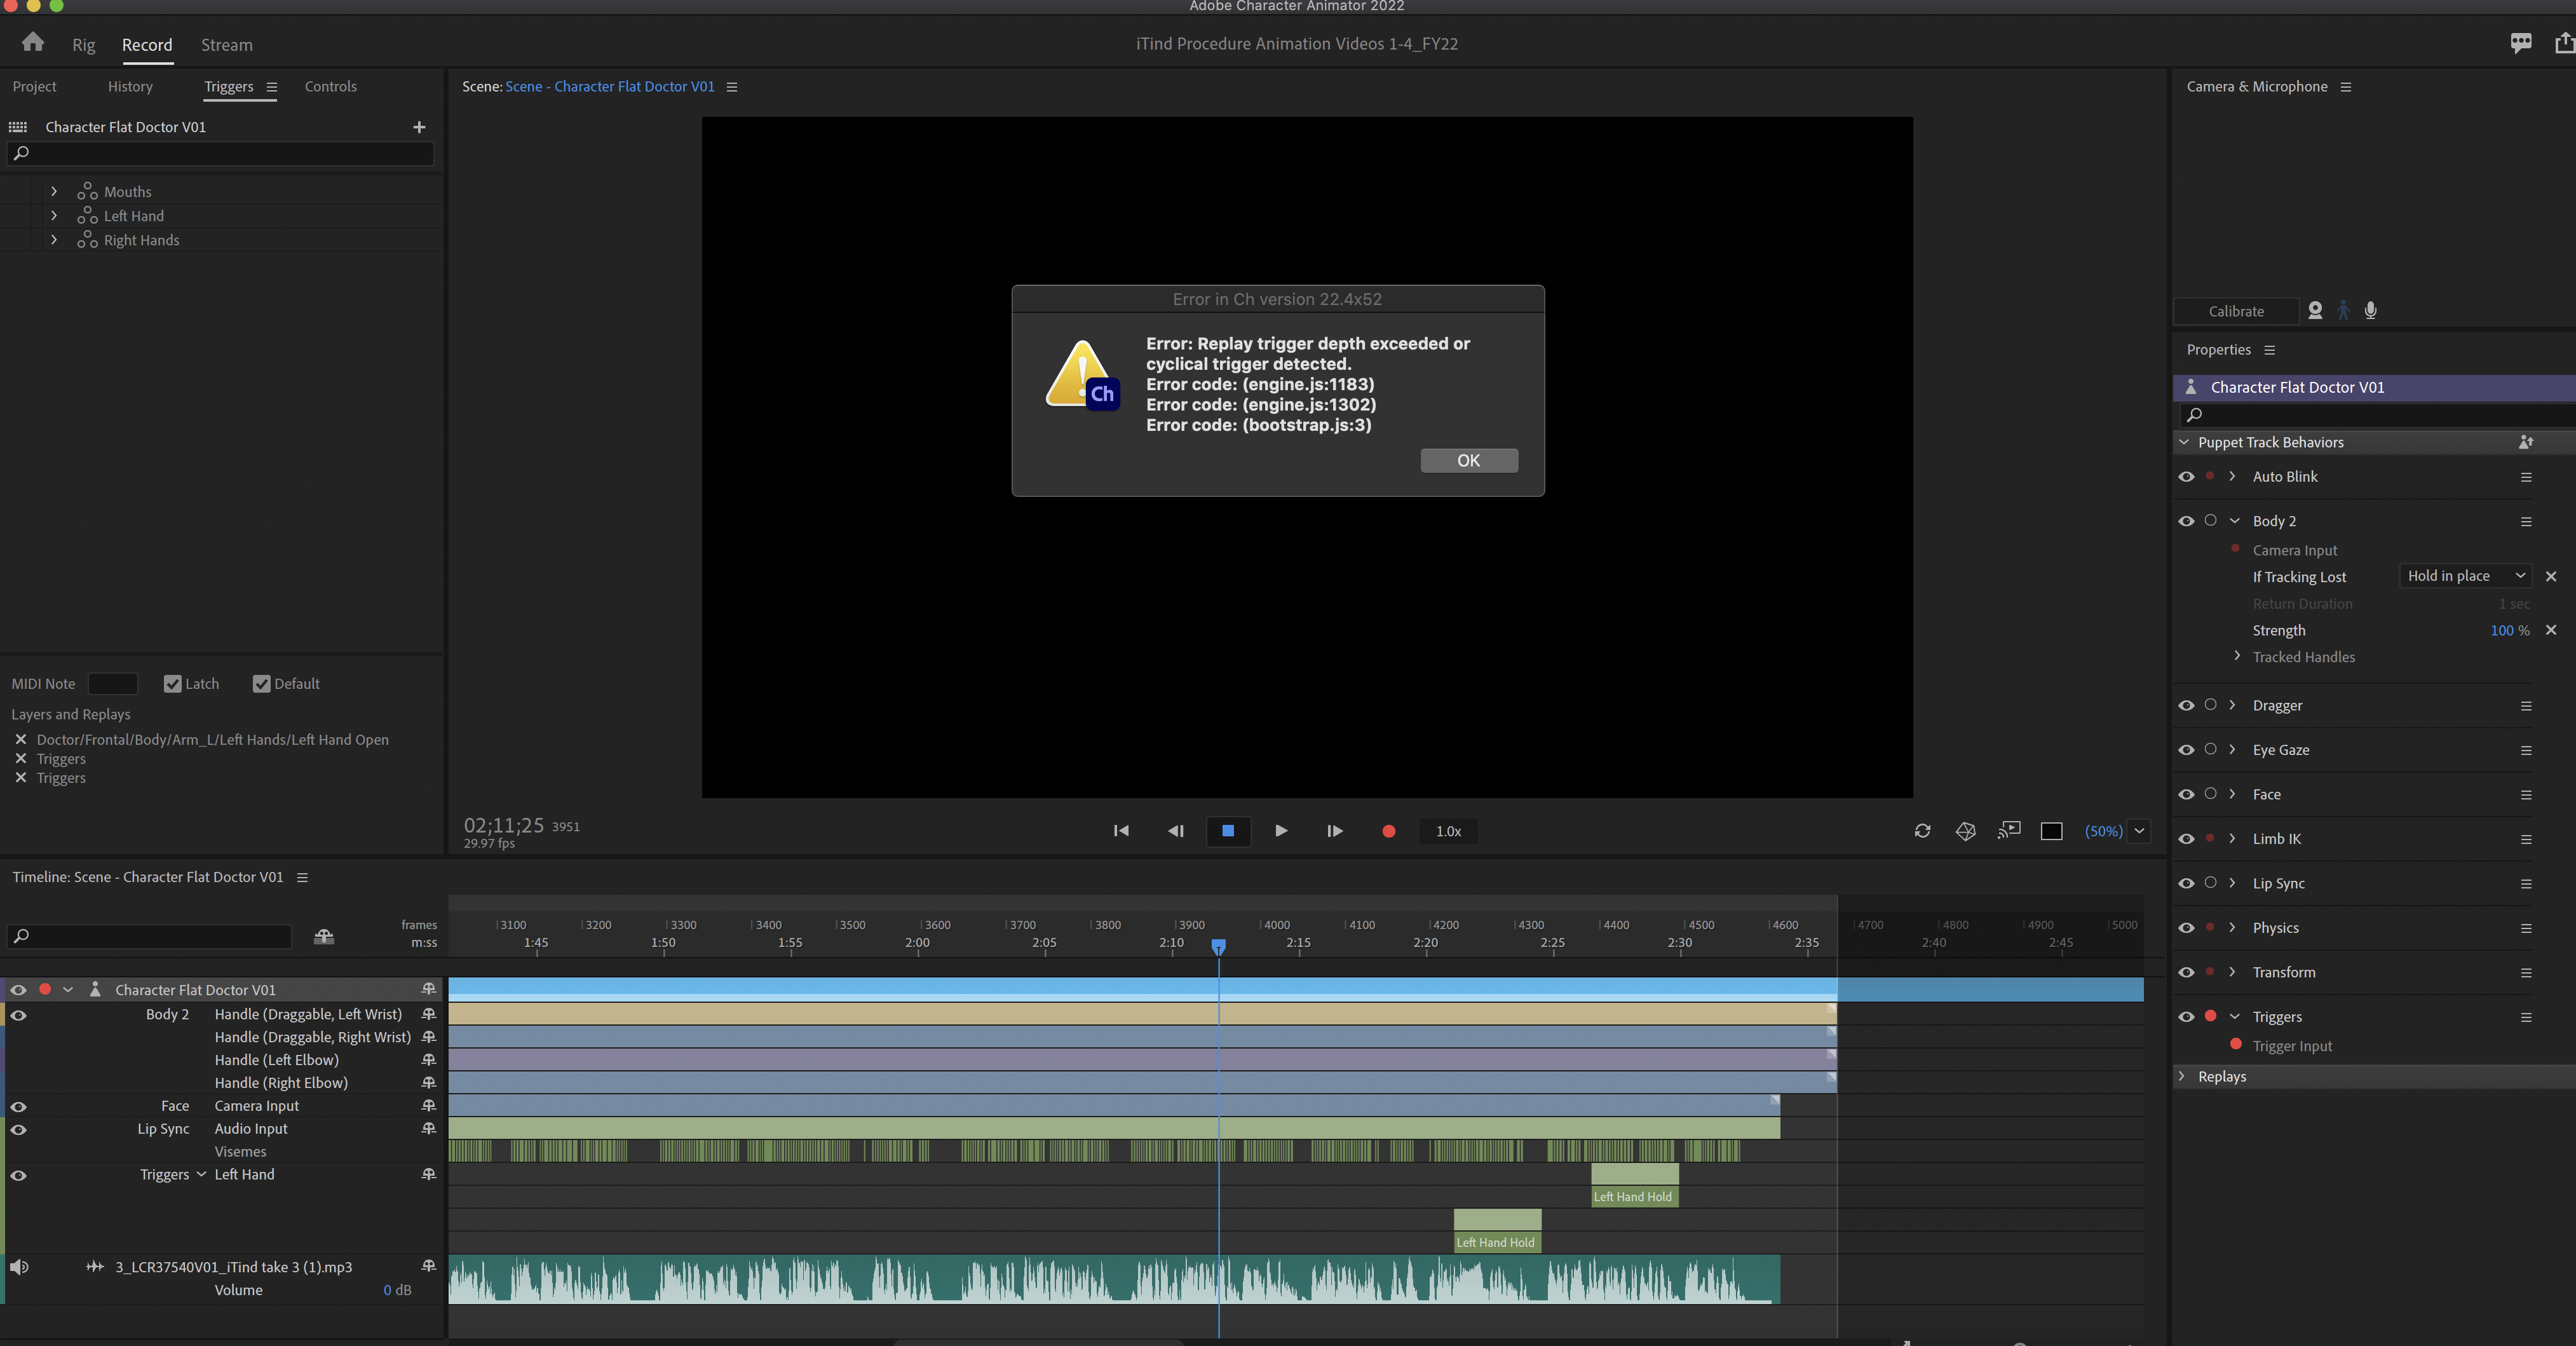
Task: Disable the Default checkbox next to Latch
Action: coord(261,683)
